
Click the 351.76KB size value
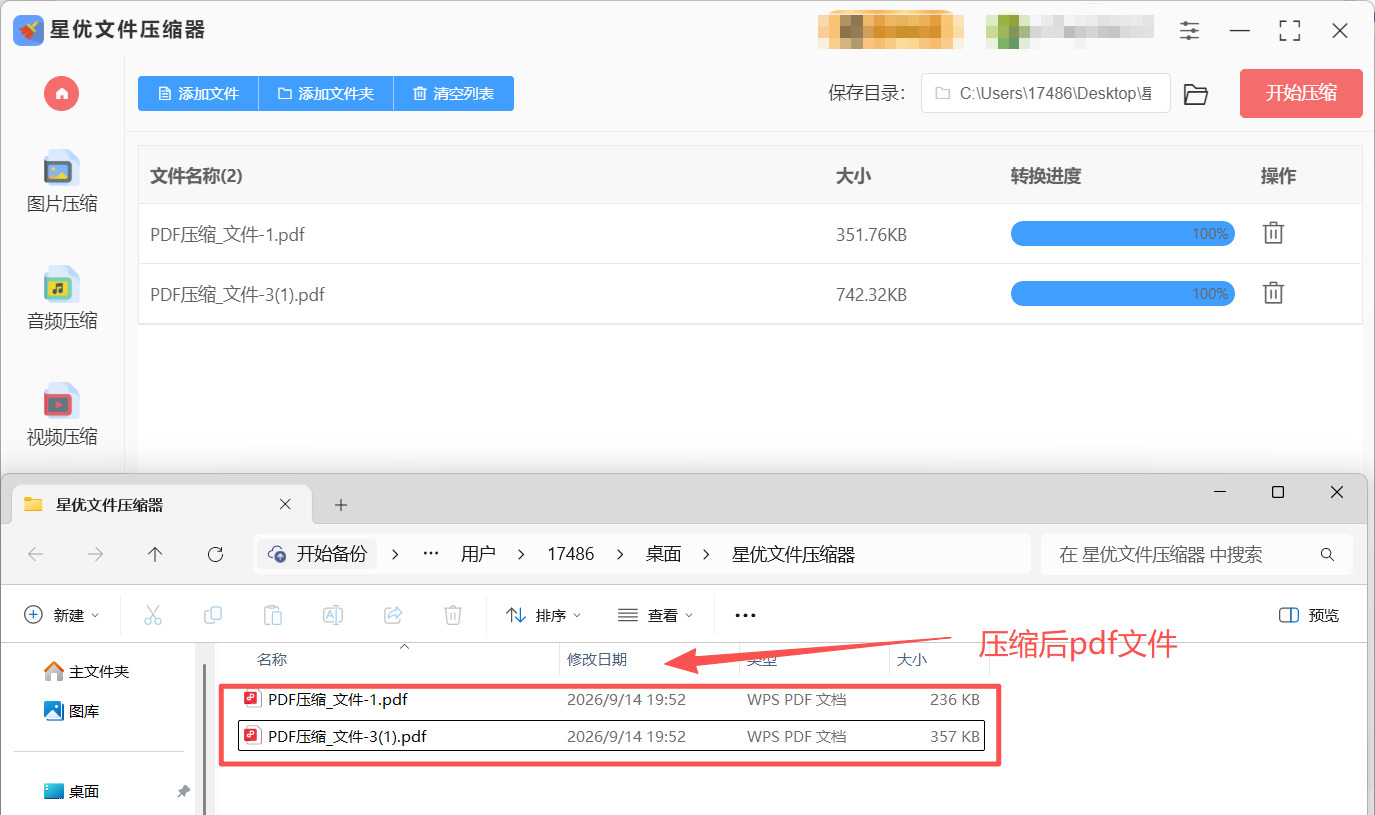[x=871, y=235]
